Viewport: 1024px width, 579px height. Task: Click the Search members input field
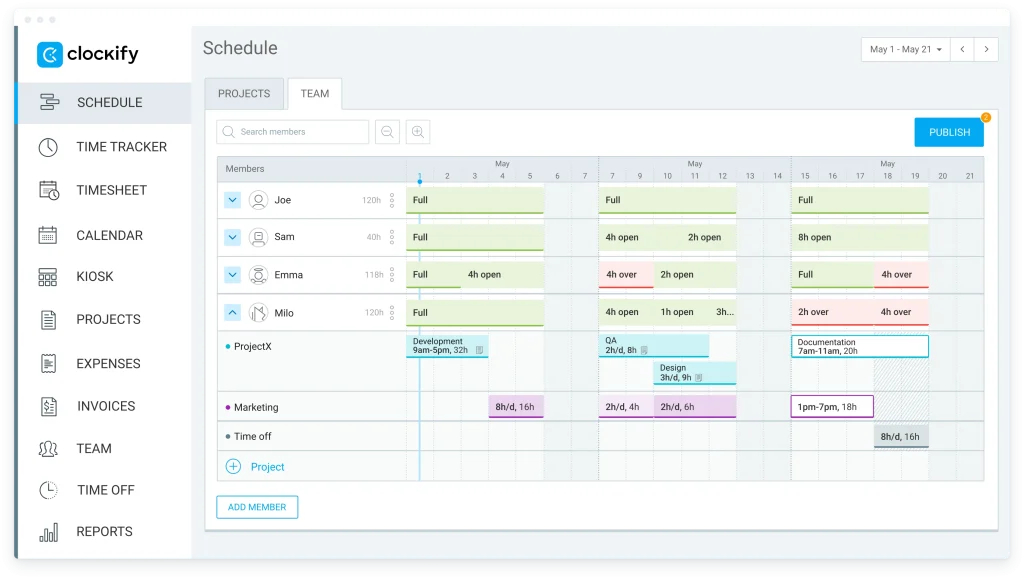292,131
